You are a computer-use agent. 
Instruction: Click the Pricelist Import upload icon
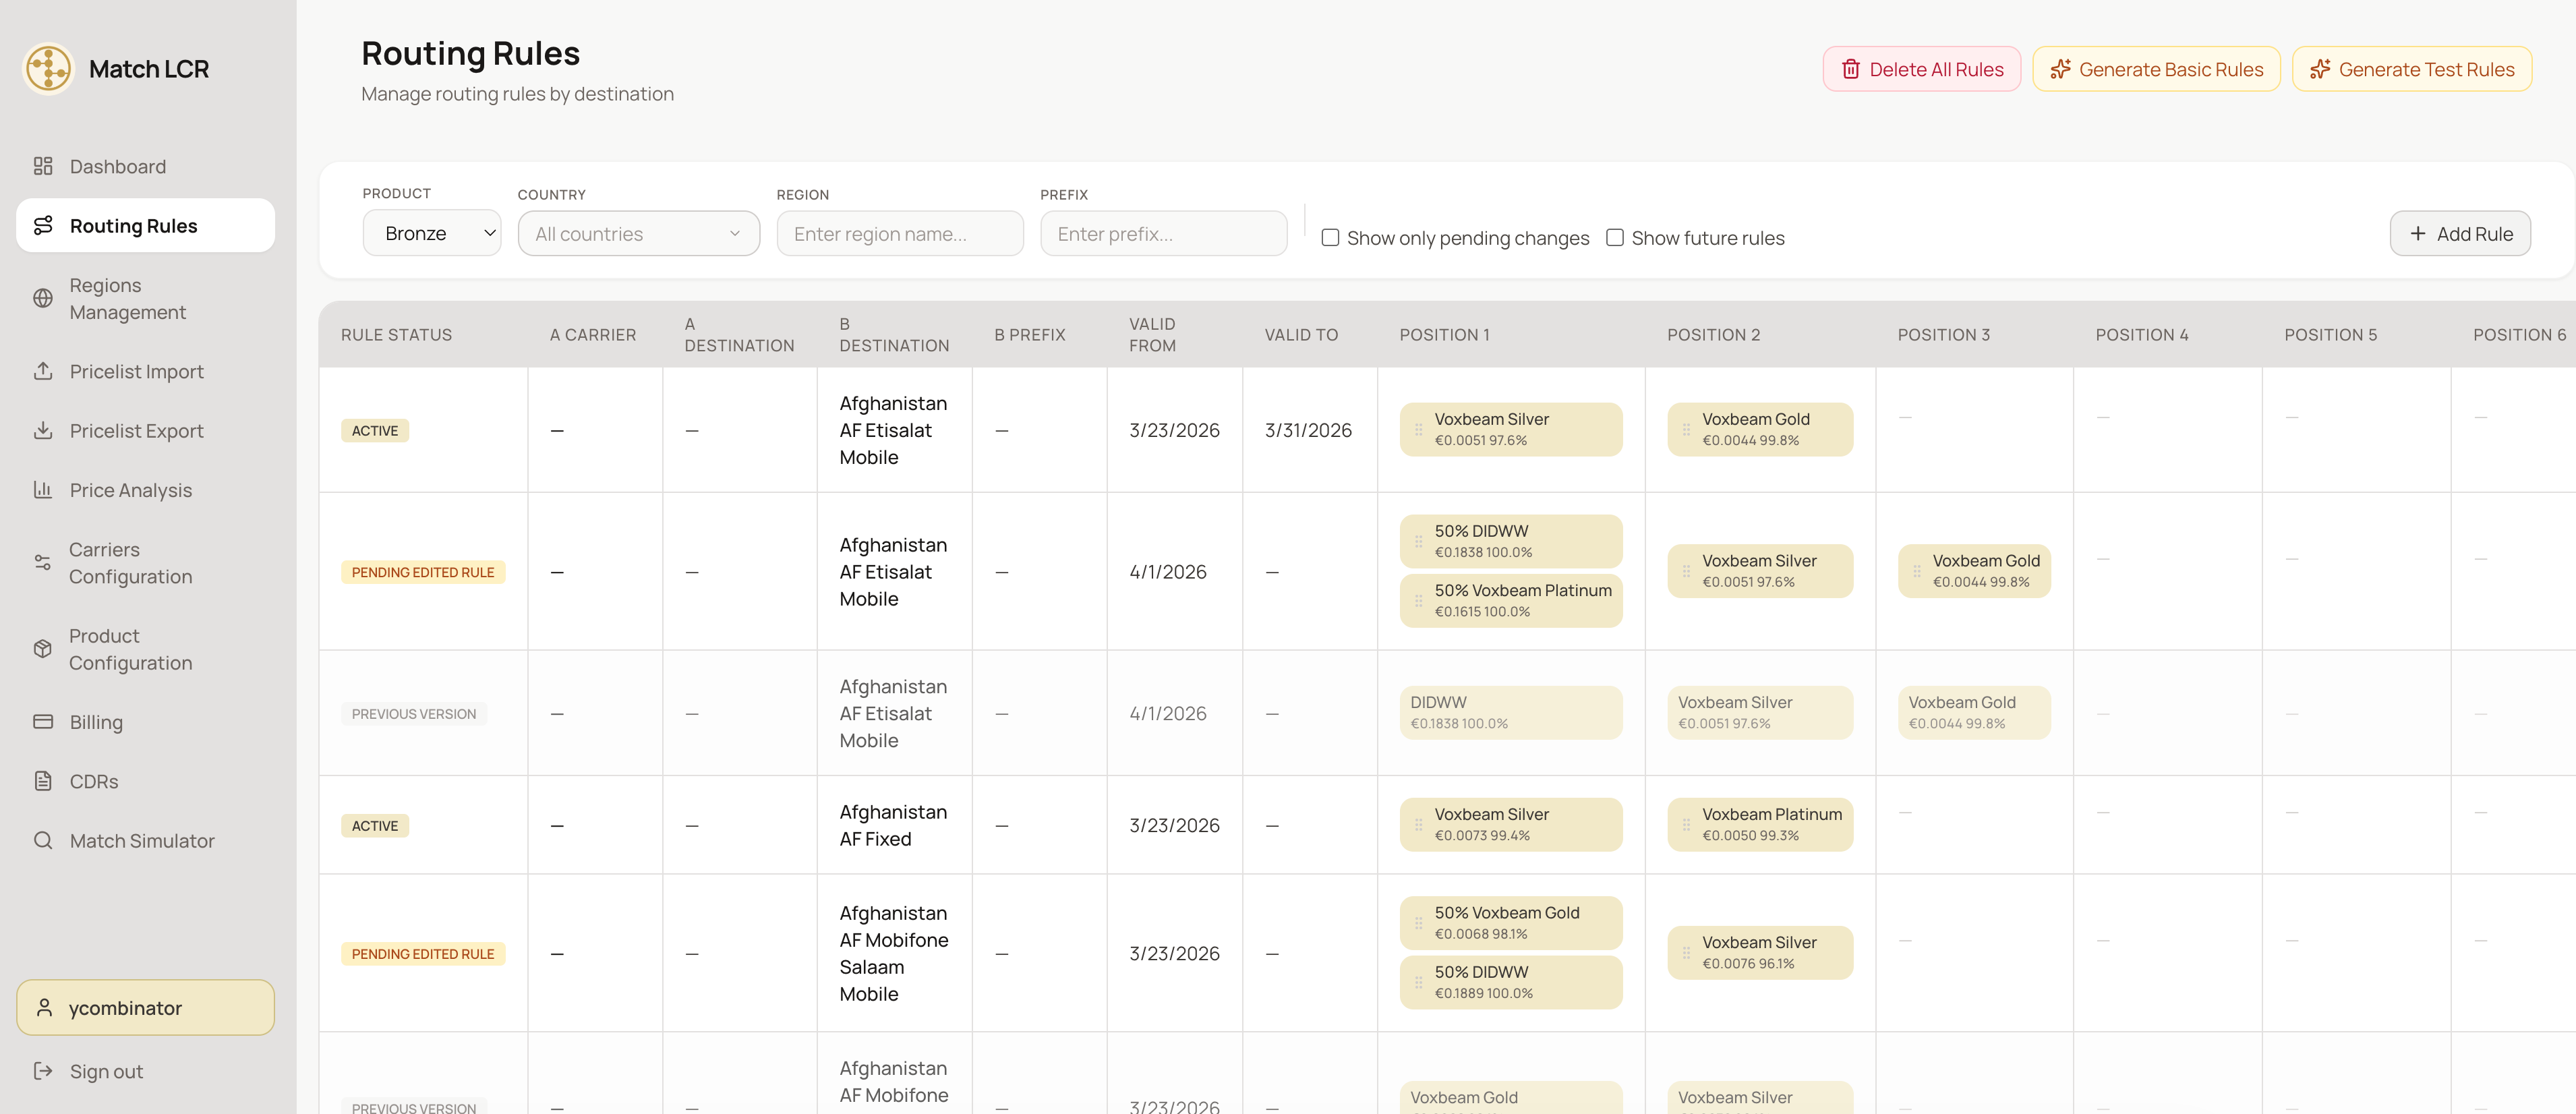click(43, 371)
